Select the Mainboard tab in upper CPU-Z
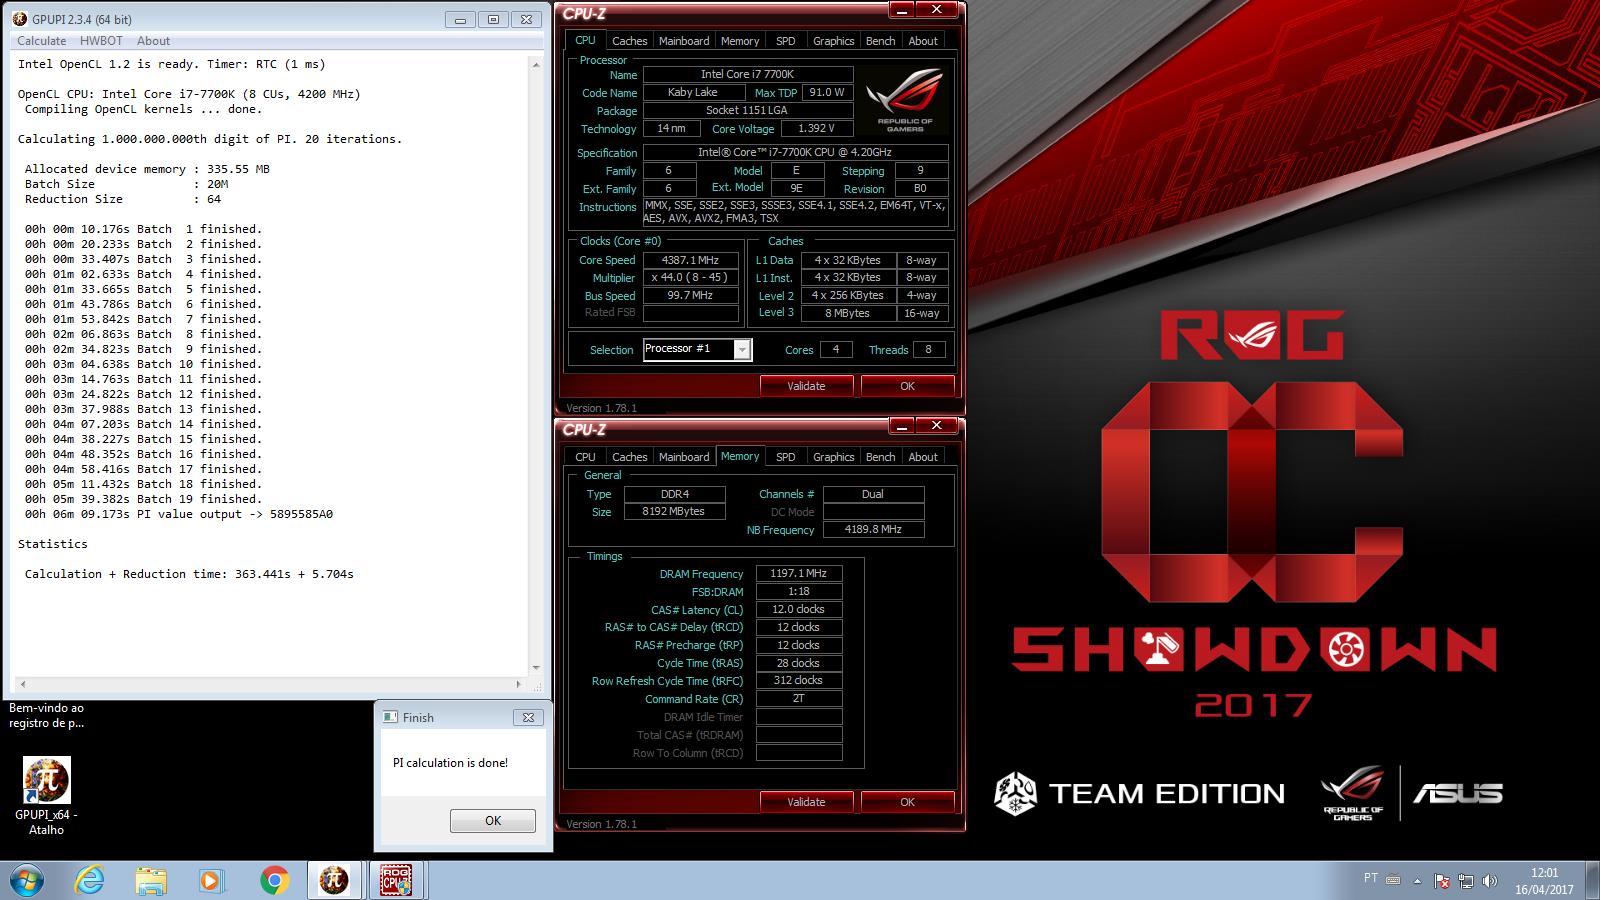 684,41
